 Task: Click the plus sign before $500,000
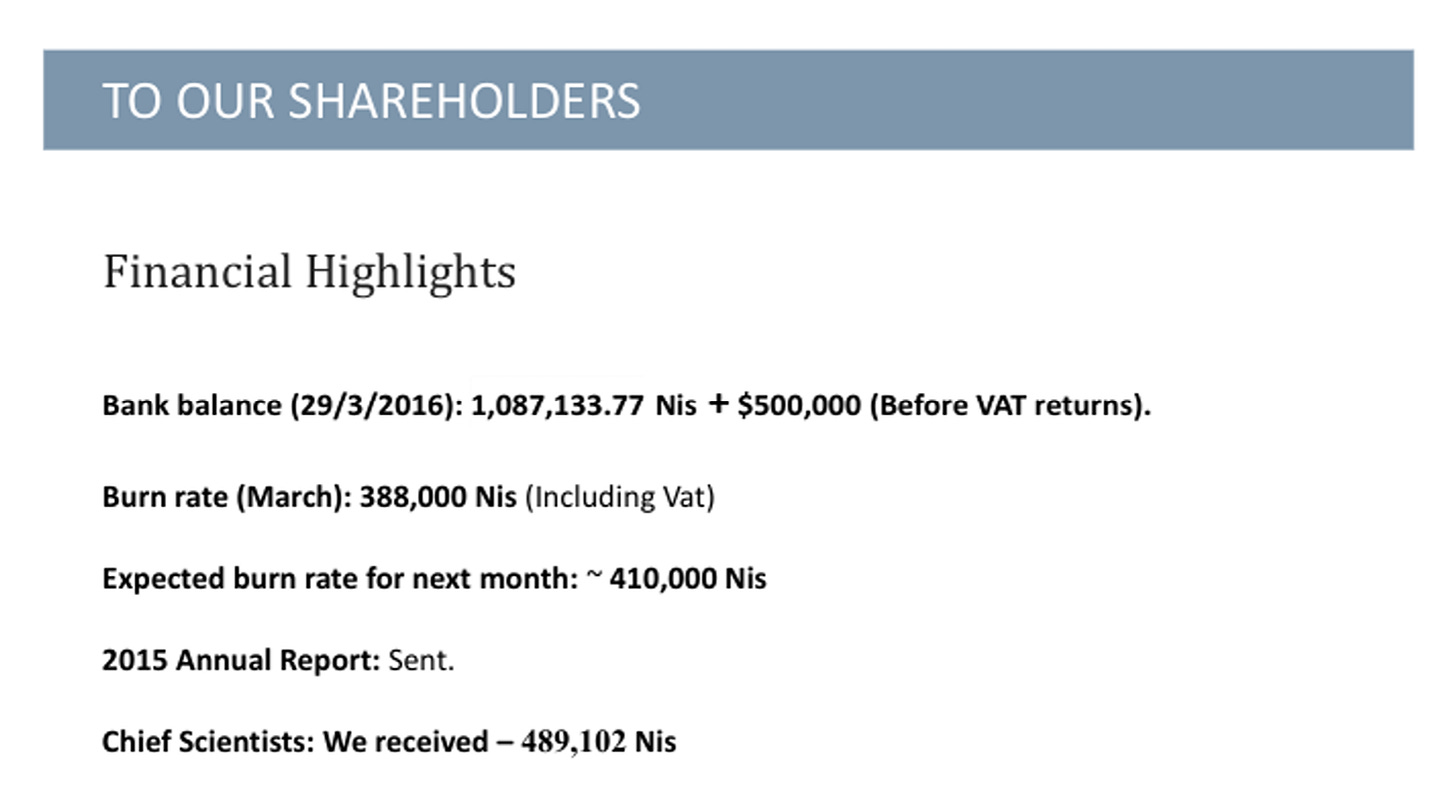718,405
